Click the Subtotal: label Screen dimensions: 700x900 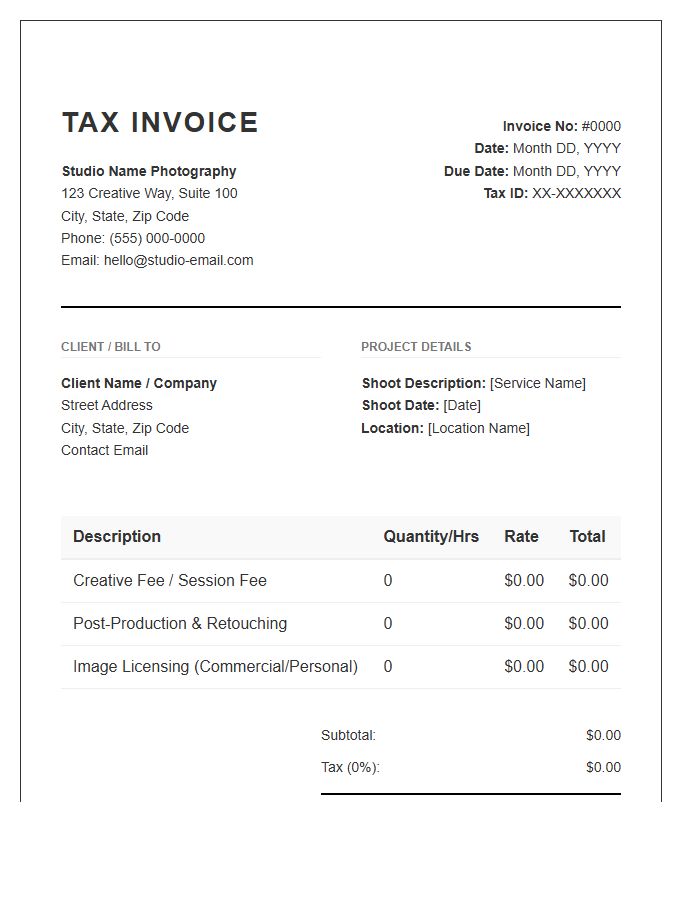(x=348, y=735)
